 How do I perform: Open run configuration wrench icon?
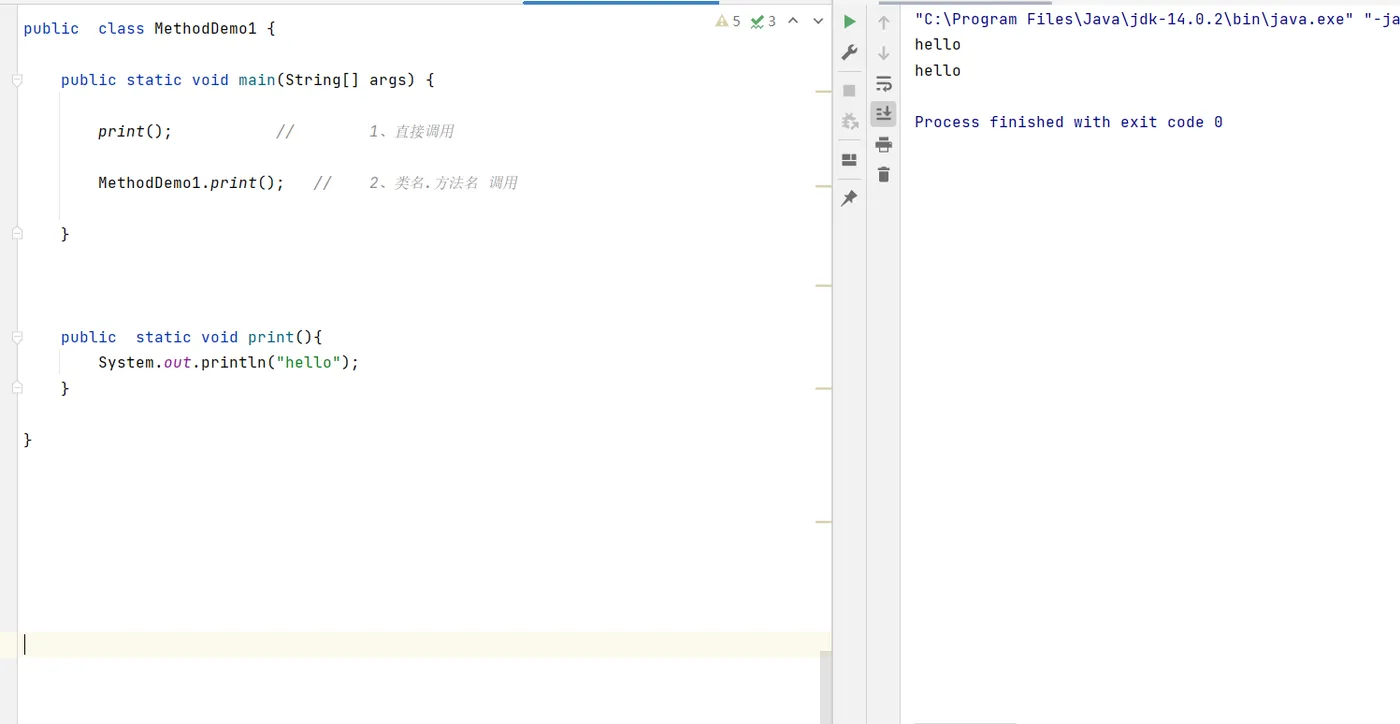coord(849,52)
